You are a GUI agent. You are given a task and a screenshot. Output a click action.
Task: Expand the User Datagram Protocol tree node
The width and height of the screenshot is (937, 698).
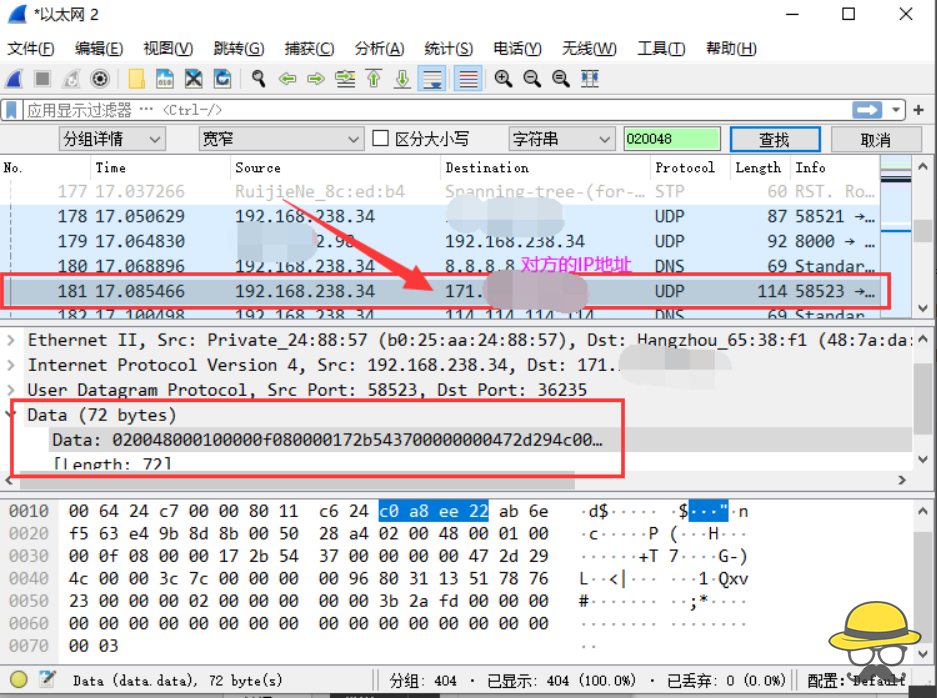(x=11, y=390)
